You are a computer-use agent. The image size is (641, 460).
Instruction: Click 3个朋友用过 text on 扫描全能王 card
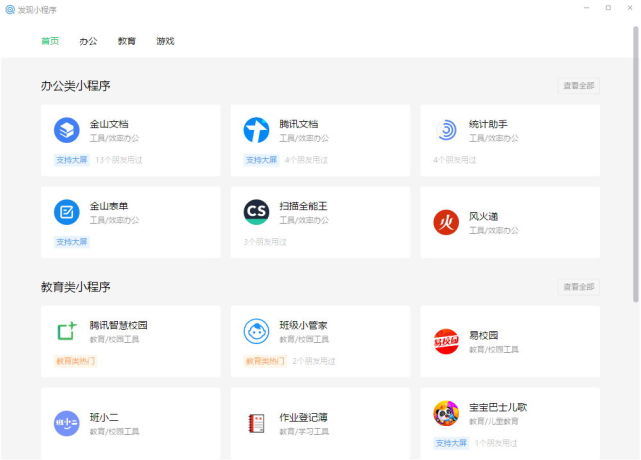[265, 242]
